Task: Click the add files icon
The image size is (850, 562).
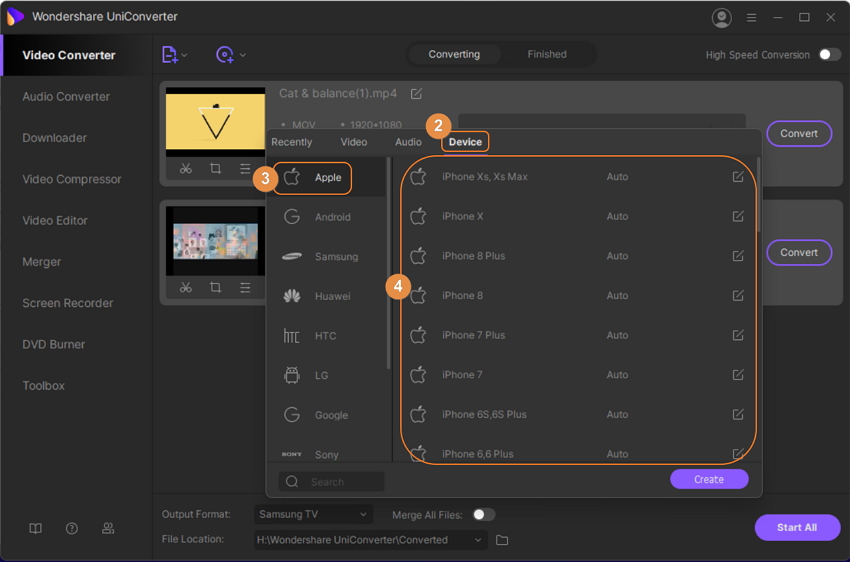Action: (x=170, y=55)
